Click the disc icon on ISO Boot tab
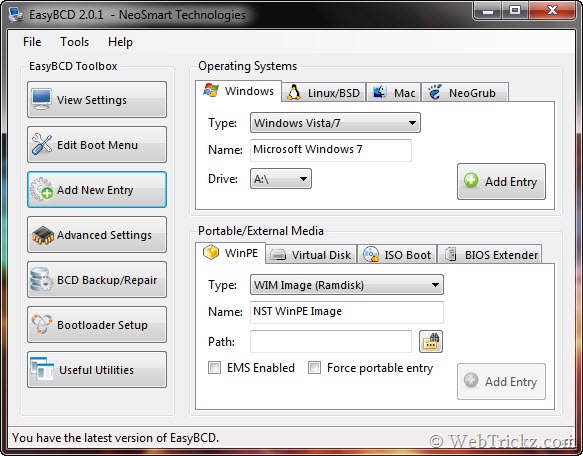This screenshot has width=583, height=456. click(x=371, y=254)
